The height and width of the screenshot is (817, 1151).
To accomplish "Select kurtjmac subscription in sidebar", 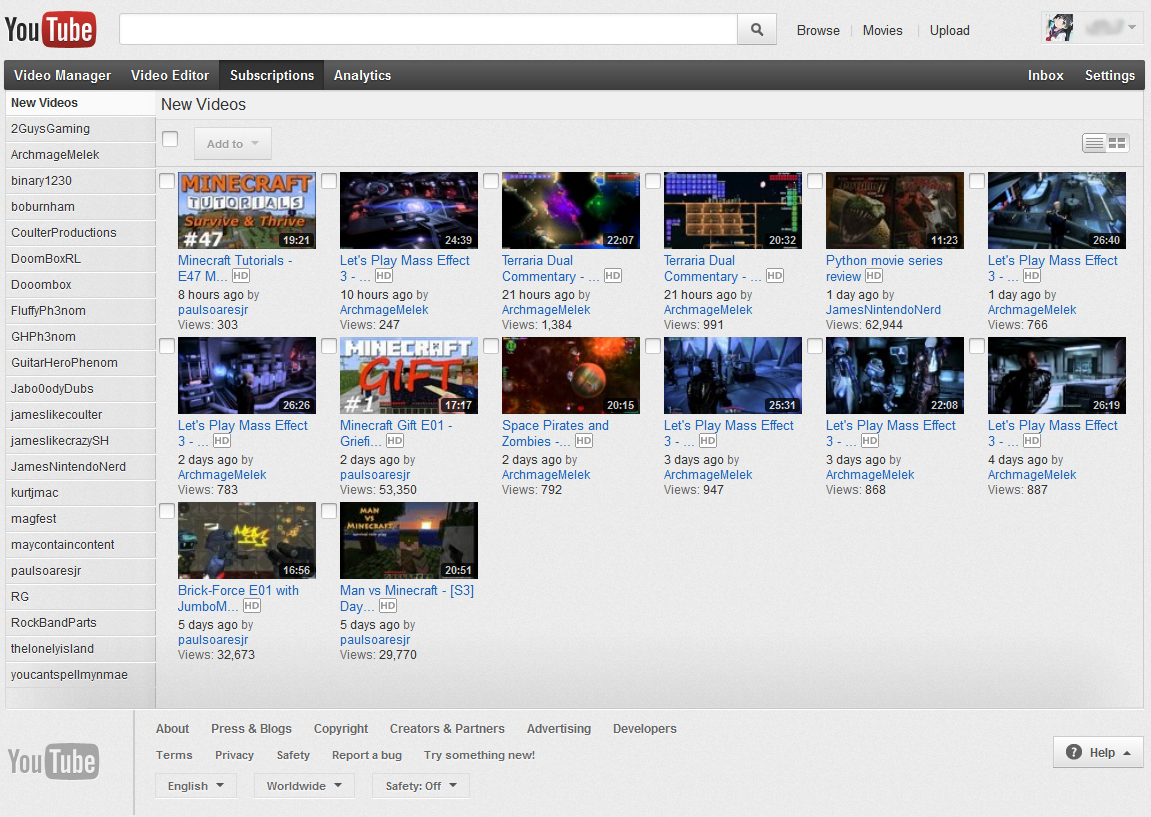I will coord(80,493).
